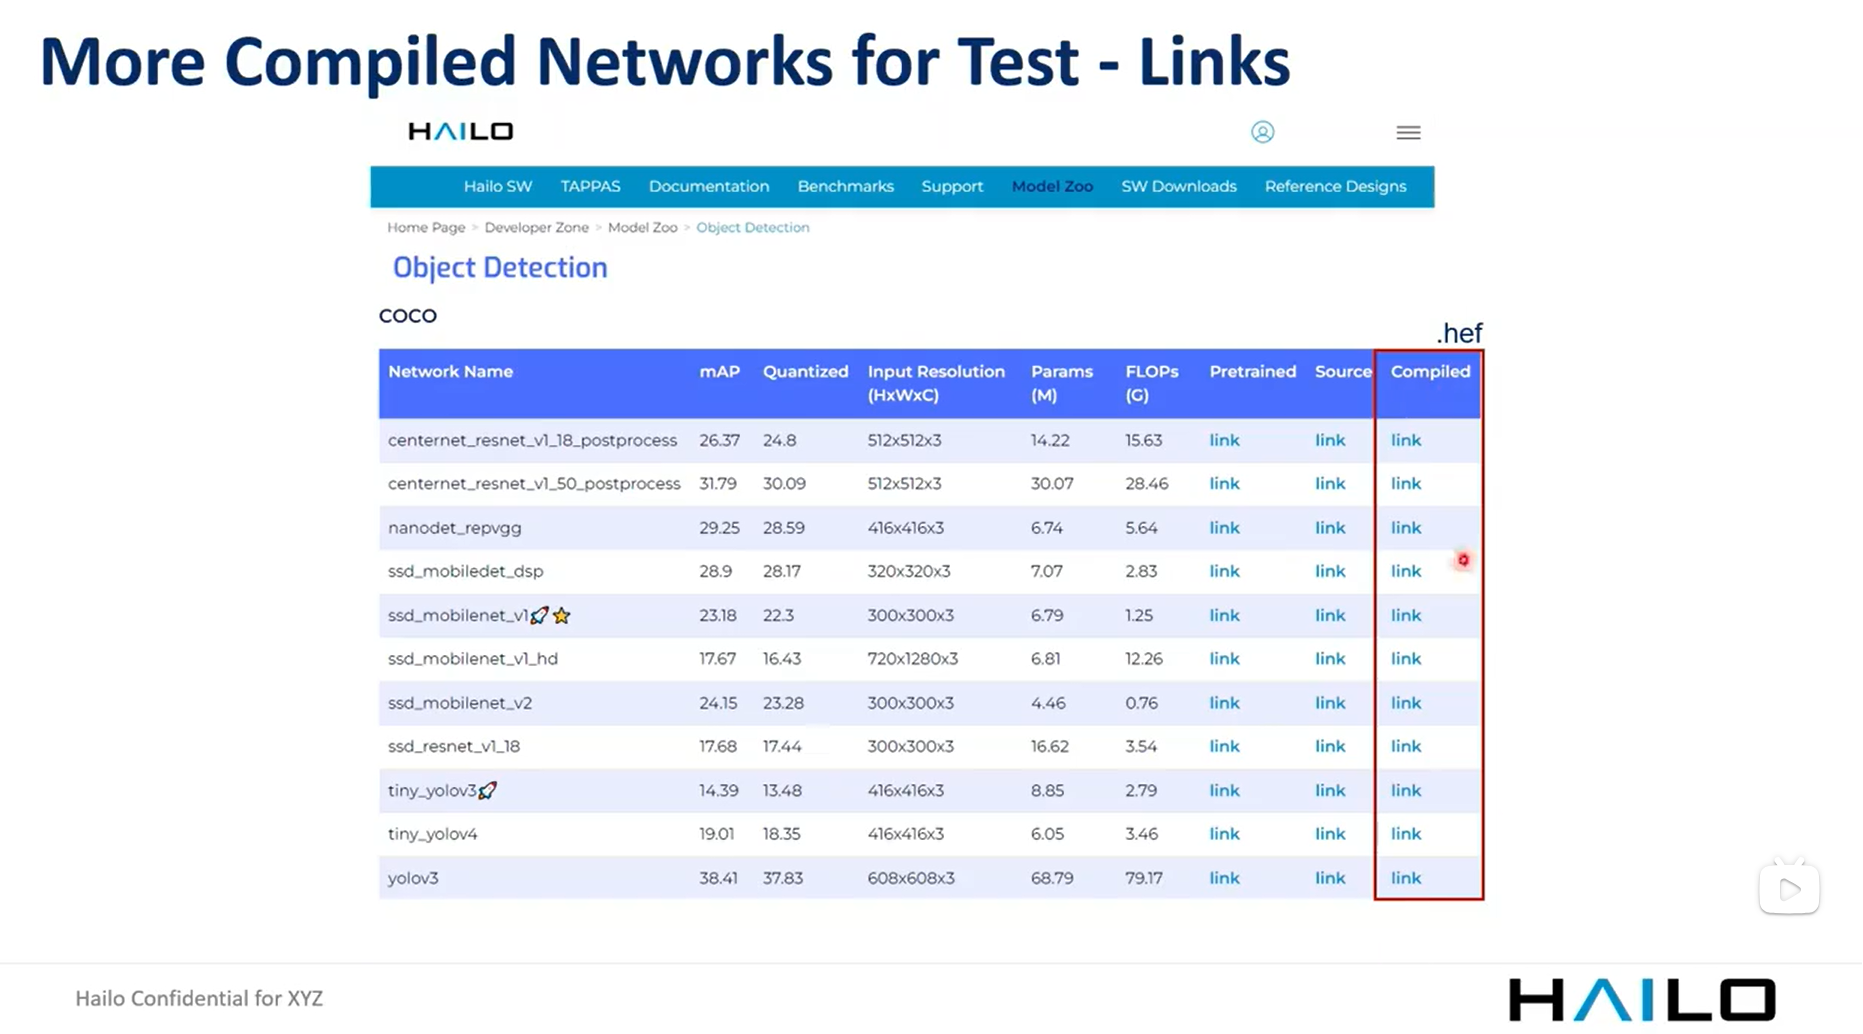Image resolution: width=1863 pixels, height=1034 pixels.
Task: Open the TAPPAS menu item
Action: 590,186
